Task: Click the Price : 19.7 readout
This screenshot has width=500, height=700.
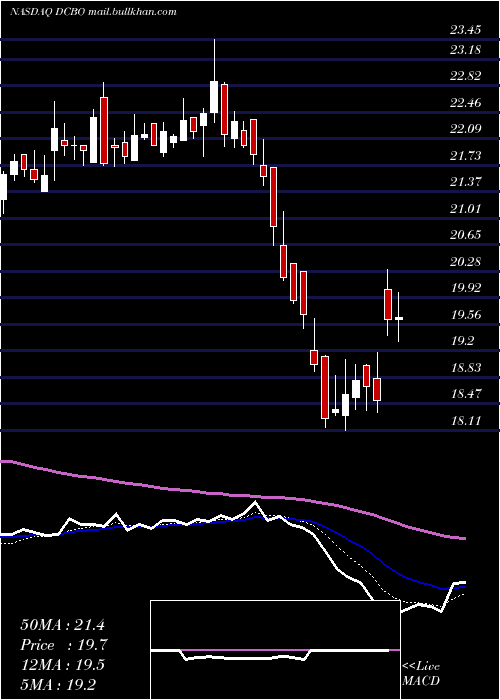Action: [x=62, y=645]
